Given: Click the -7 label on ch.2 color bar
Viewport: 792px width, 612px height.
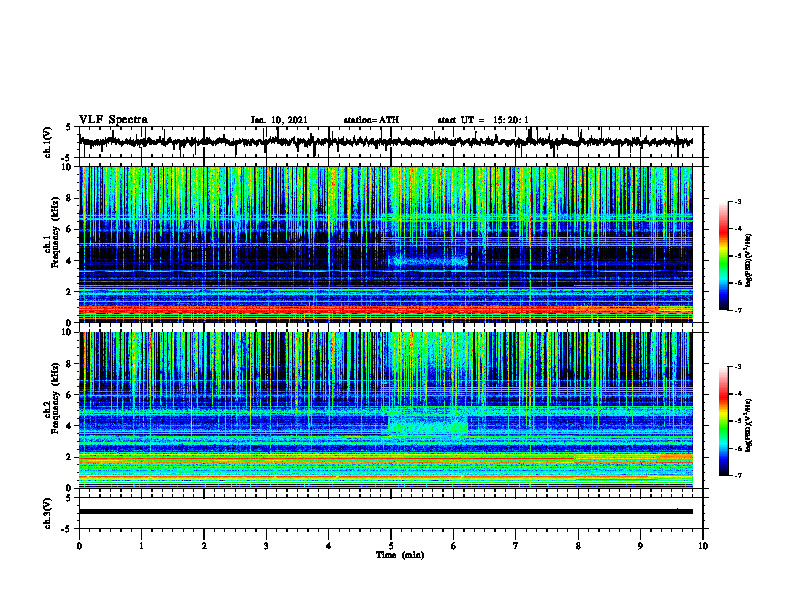Looking at the screenshot, I should click(x=738, y=475).
